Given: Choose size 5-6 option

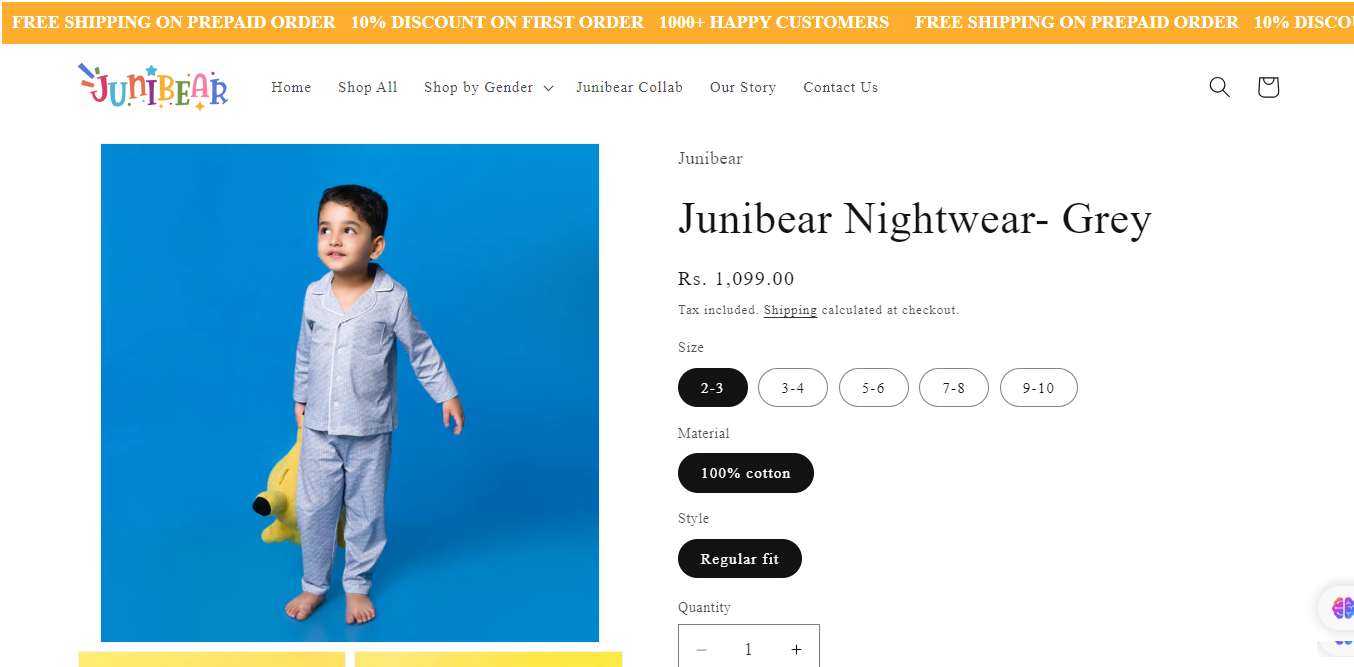Looking at the screenshot, I should (874, 388).
